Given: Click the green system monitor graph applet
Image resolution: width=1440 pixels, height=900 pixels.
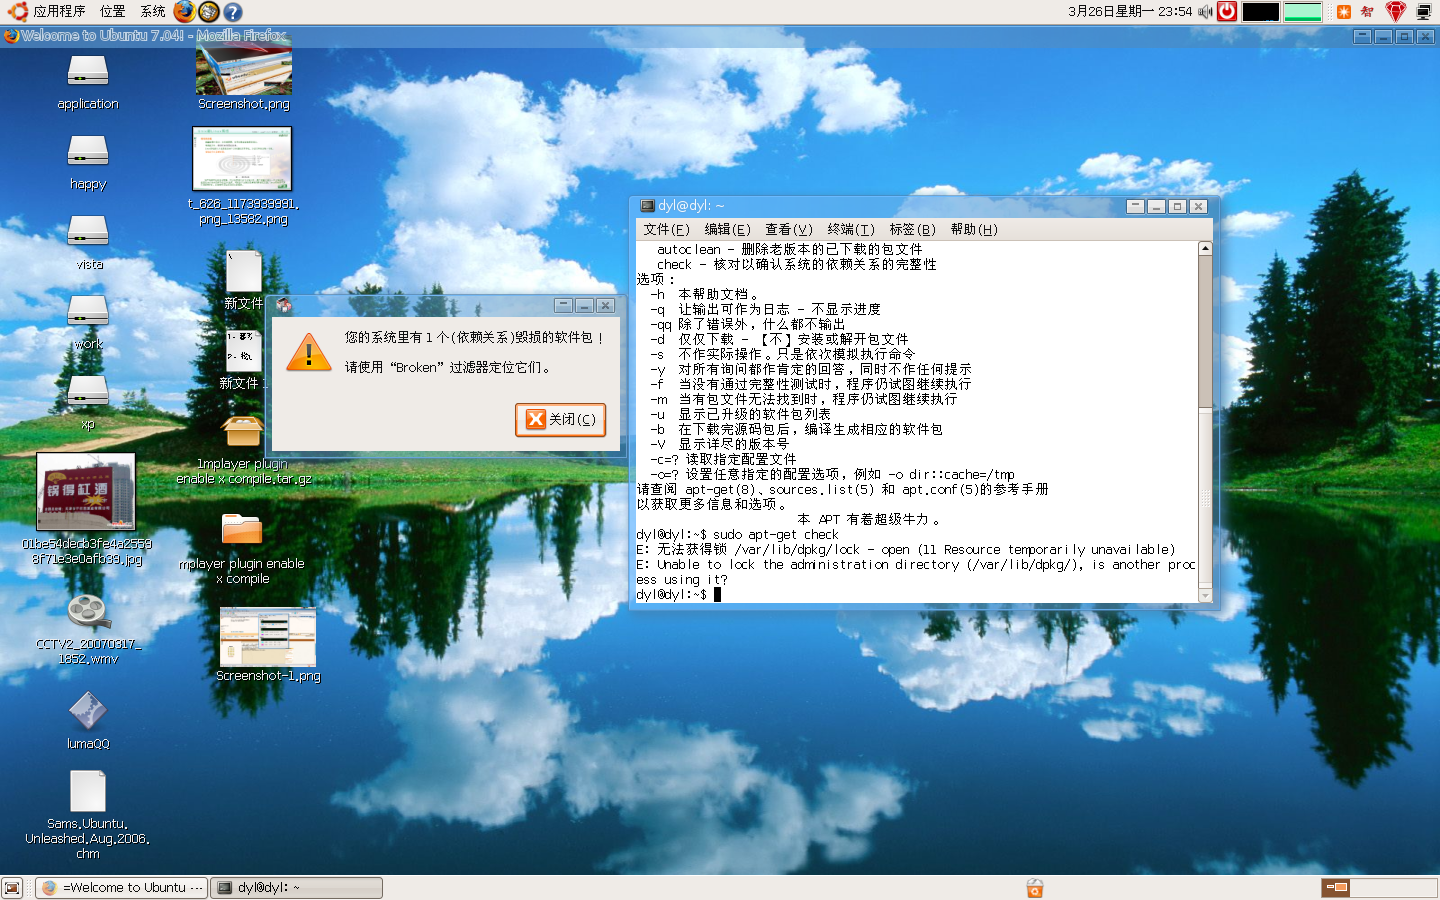Looking at the screenshot, I should [1303, 12].
